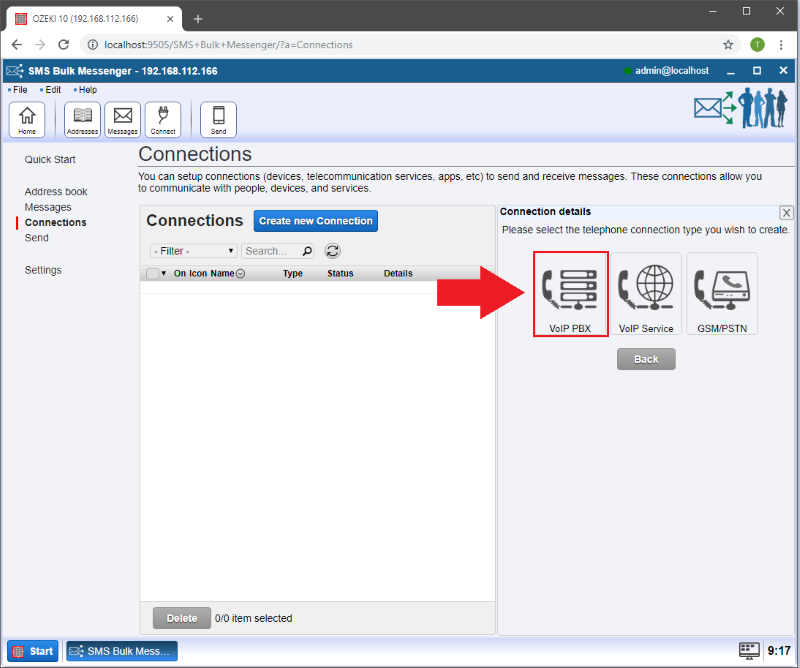
Task: Click the Create new Connection button
Action: [316, 221]
